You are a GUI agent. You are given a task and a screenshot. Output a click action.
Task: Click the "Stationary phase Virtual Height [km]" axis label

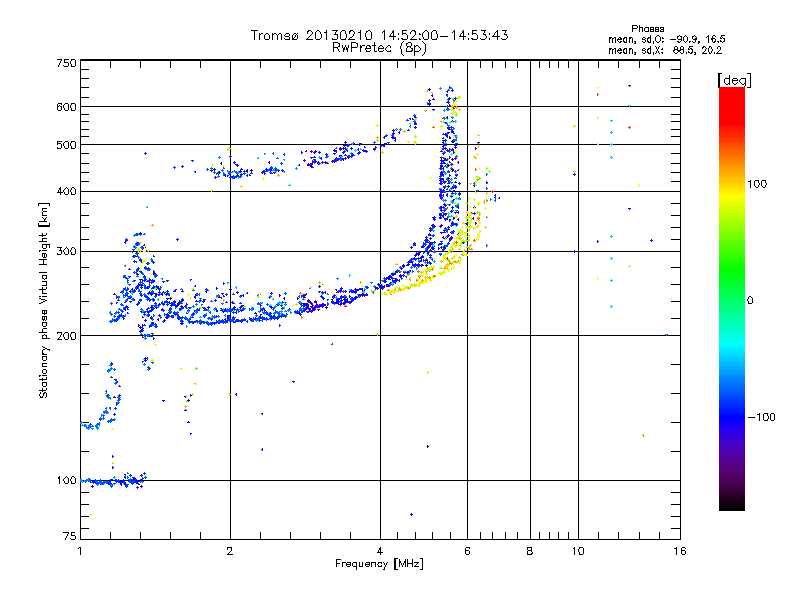44,301
